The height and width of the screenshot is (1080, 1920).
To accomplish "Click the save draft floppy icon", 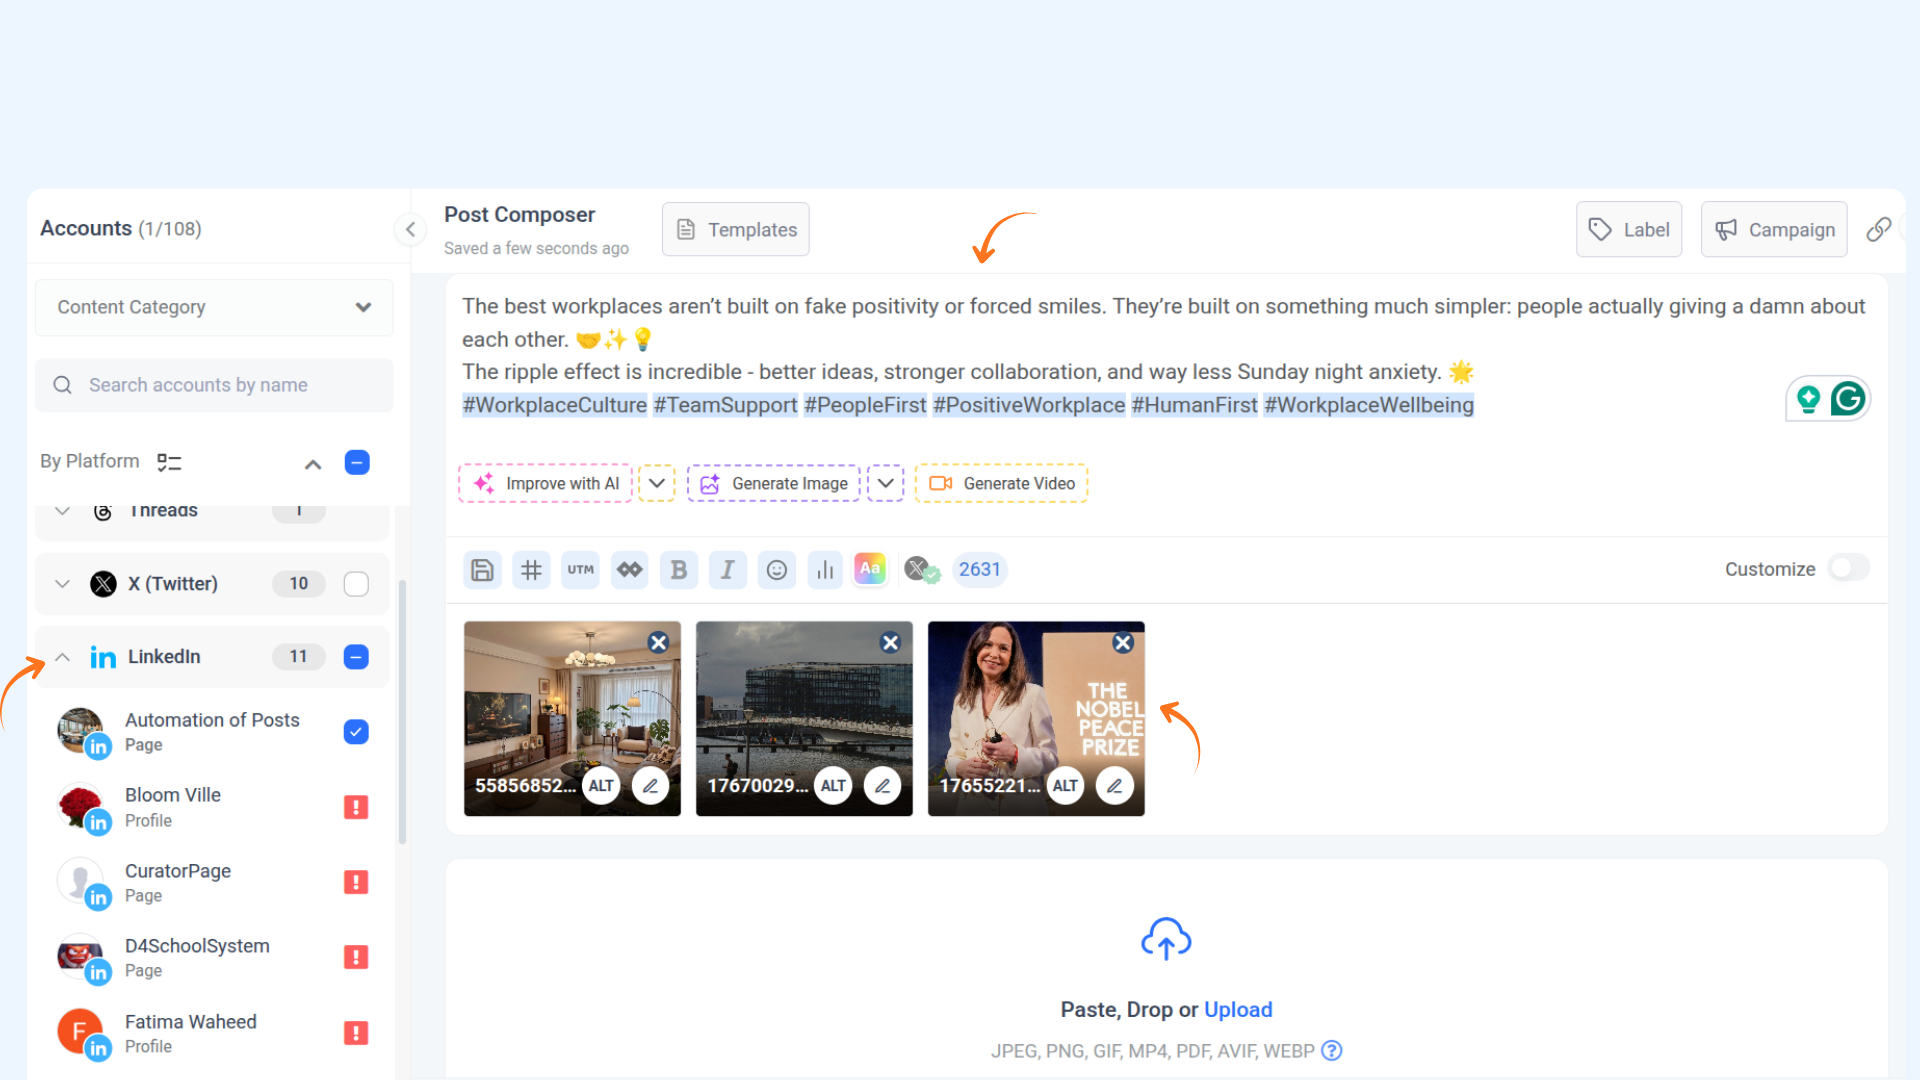I will click(x=482, y=570).
